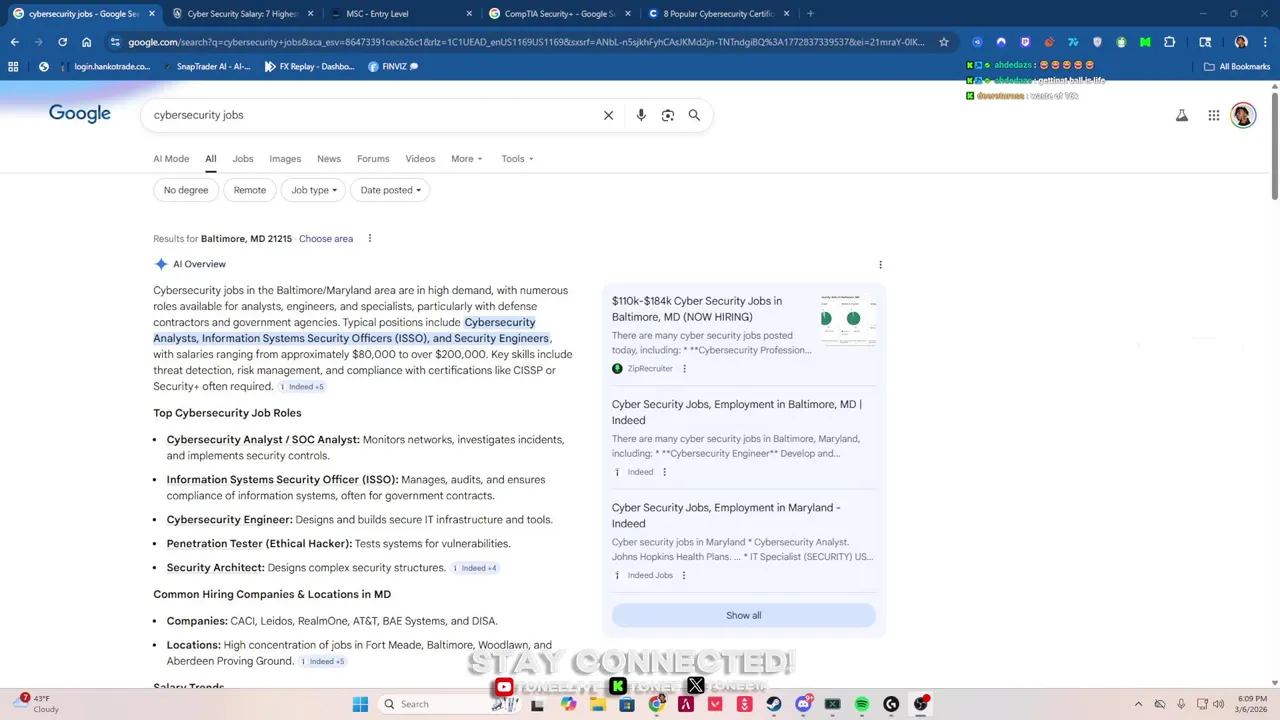Screen dimensions: 1280x720
Task: Open the browser home page icon
Action: click(86, 42)
